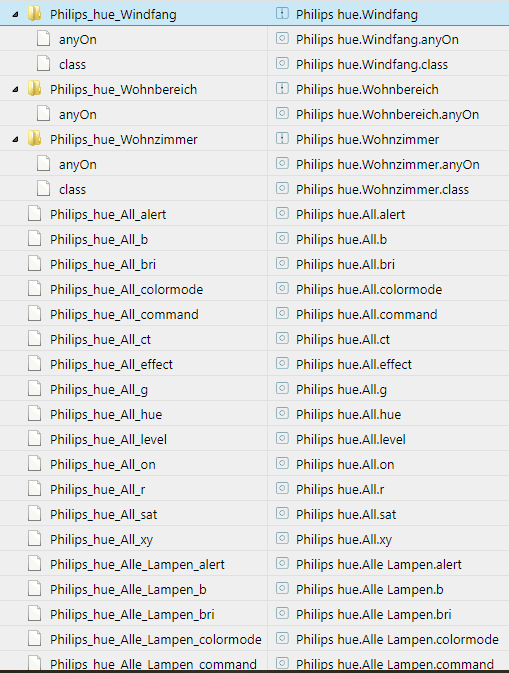This screenshot has height=673, width=509.
Task: Click the file icon of Philips_hue_All_on
Action: (34, 464)
